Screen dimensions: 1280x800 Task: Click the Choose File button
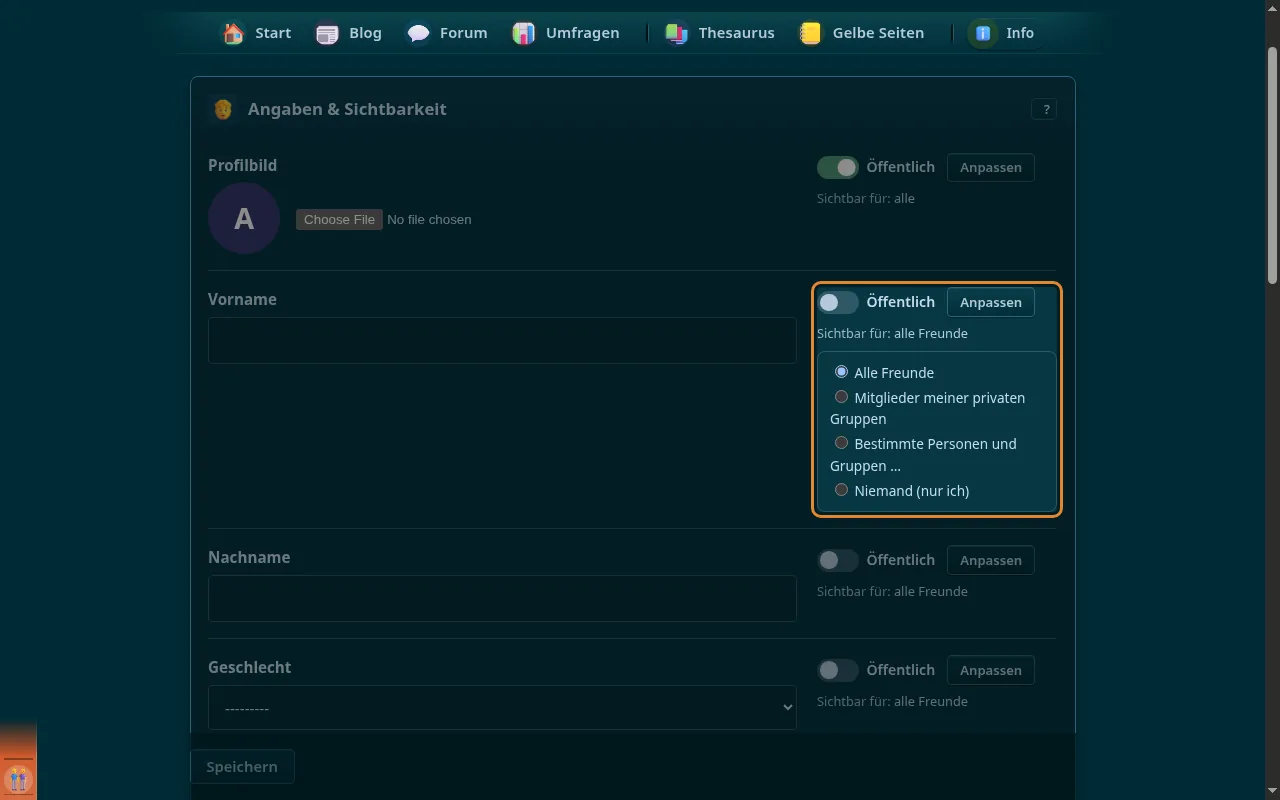(x=339, y=219)
